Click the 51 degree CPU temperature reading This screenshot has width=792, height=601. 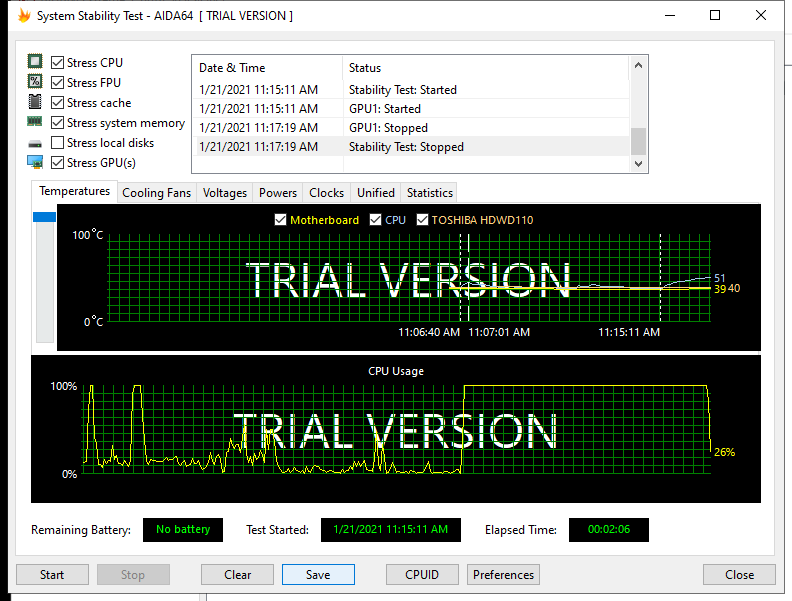(719, 278)
